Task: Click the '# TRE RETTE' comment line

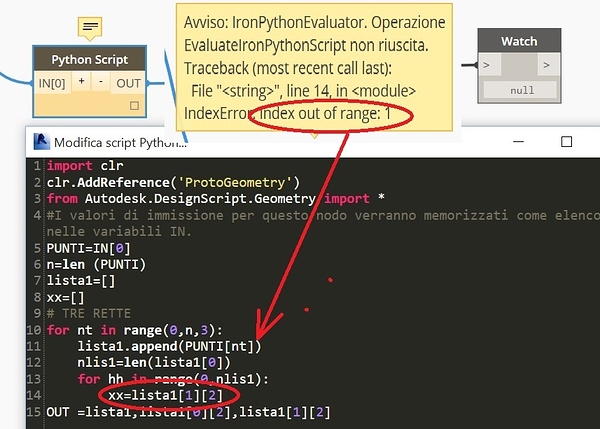Action: point(88,314)
